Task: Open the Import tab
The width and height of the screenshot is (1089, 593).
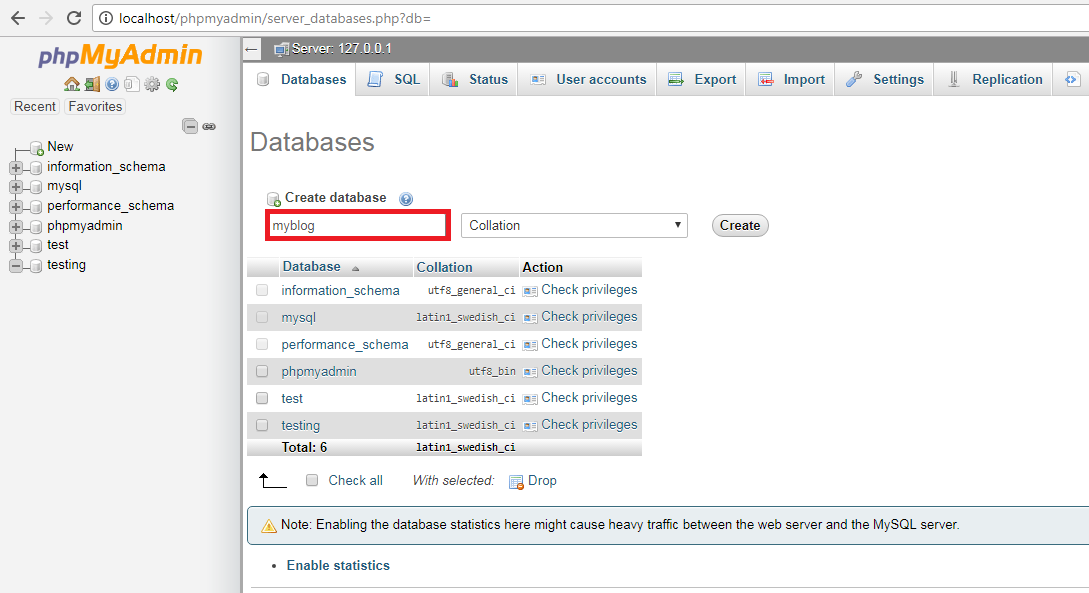Action: coord(790,79)
